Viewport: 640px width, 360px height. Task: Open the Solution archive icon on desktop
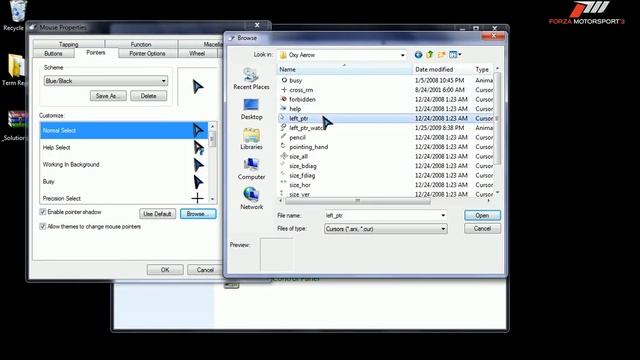tap(16, 126)
